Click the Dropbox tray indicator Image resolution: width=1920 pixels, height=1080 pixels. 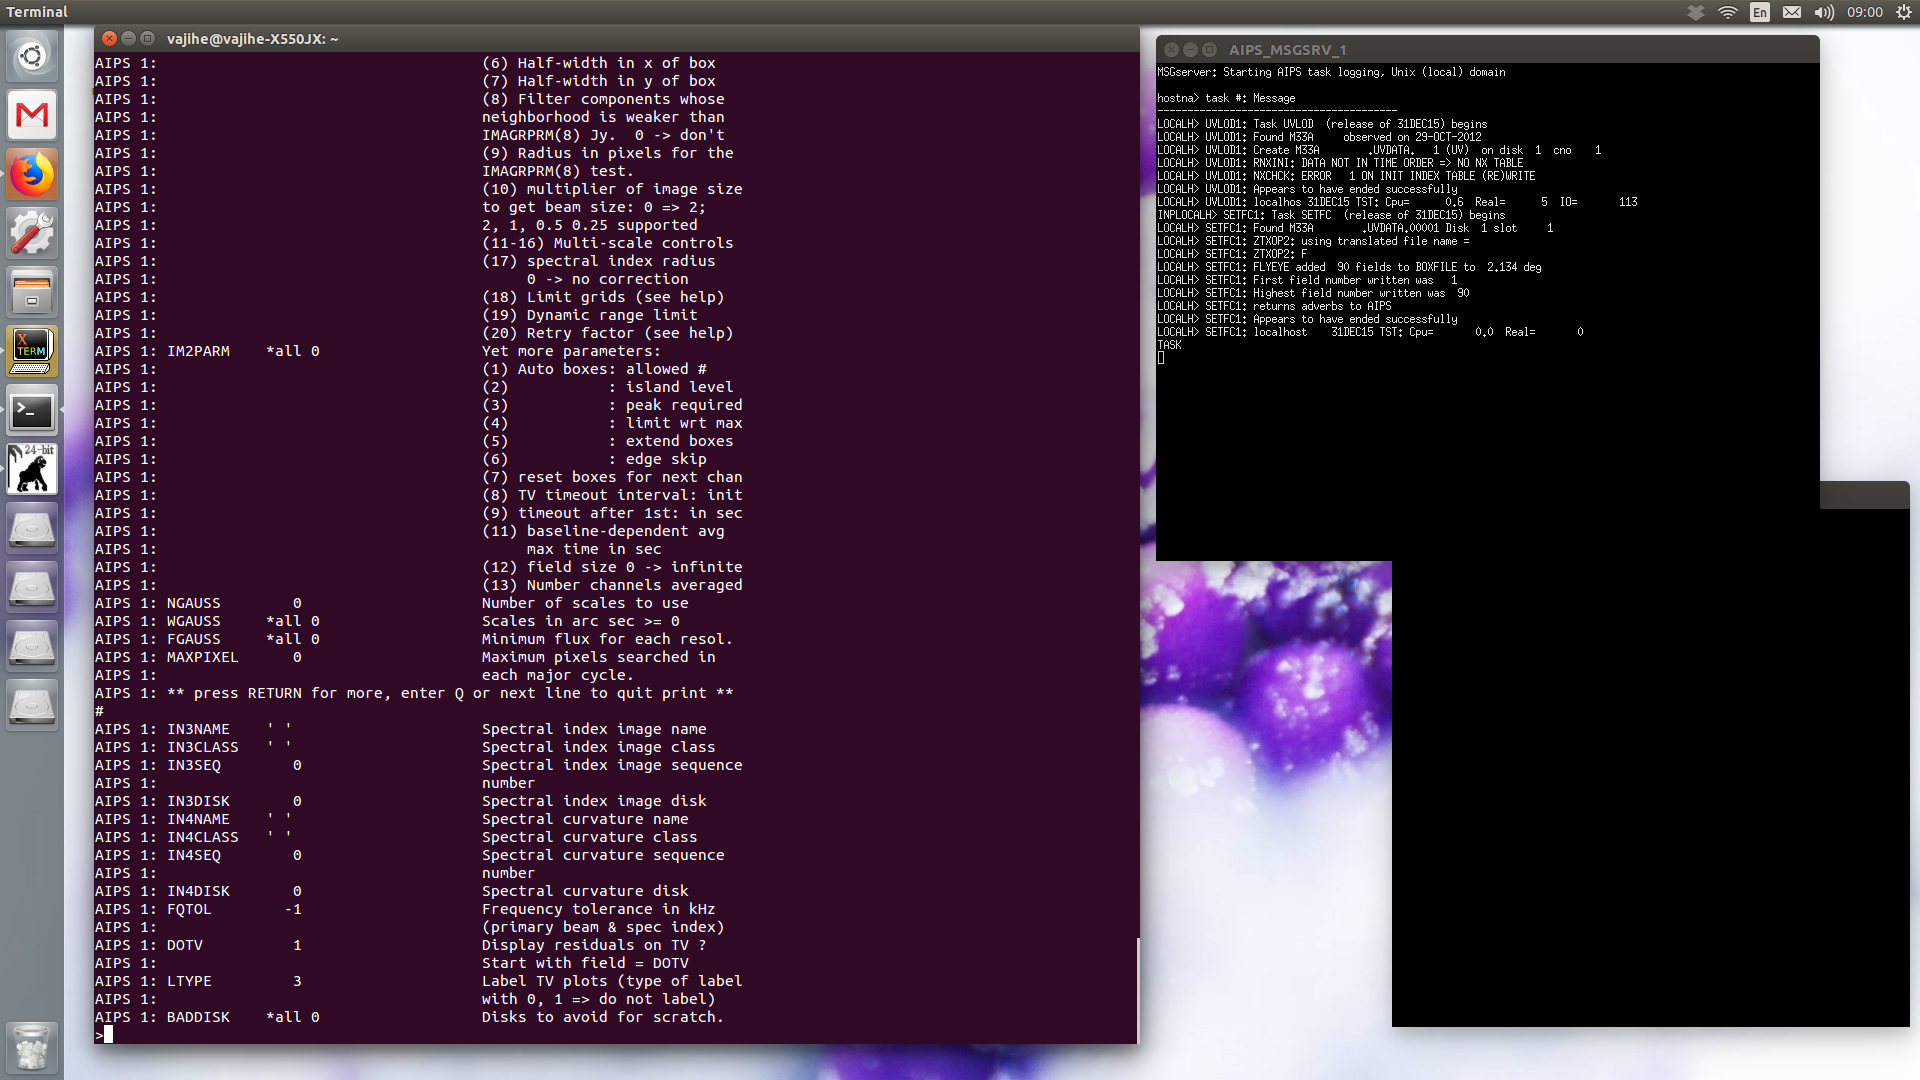pyautogui.click(x=1696, y=12)
